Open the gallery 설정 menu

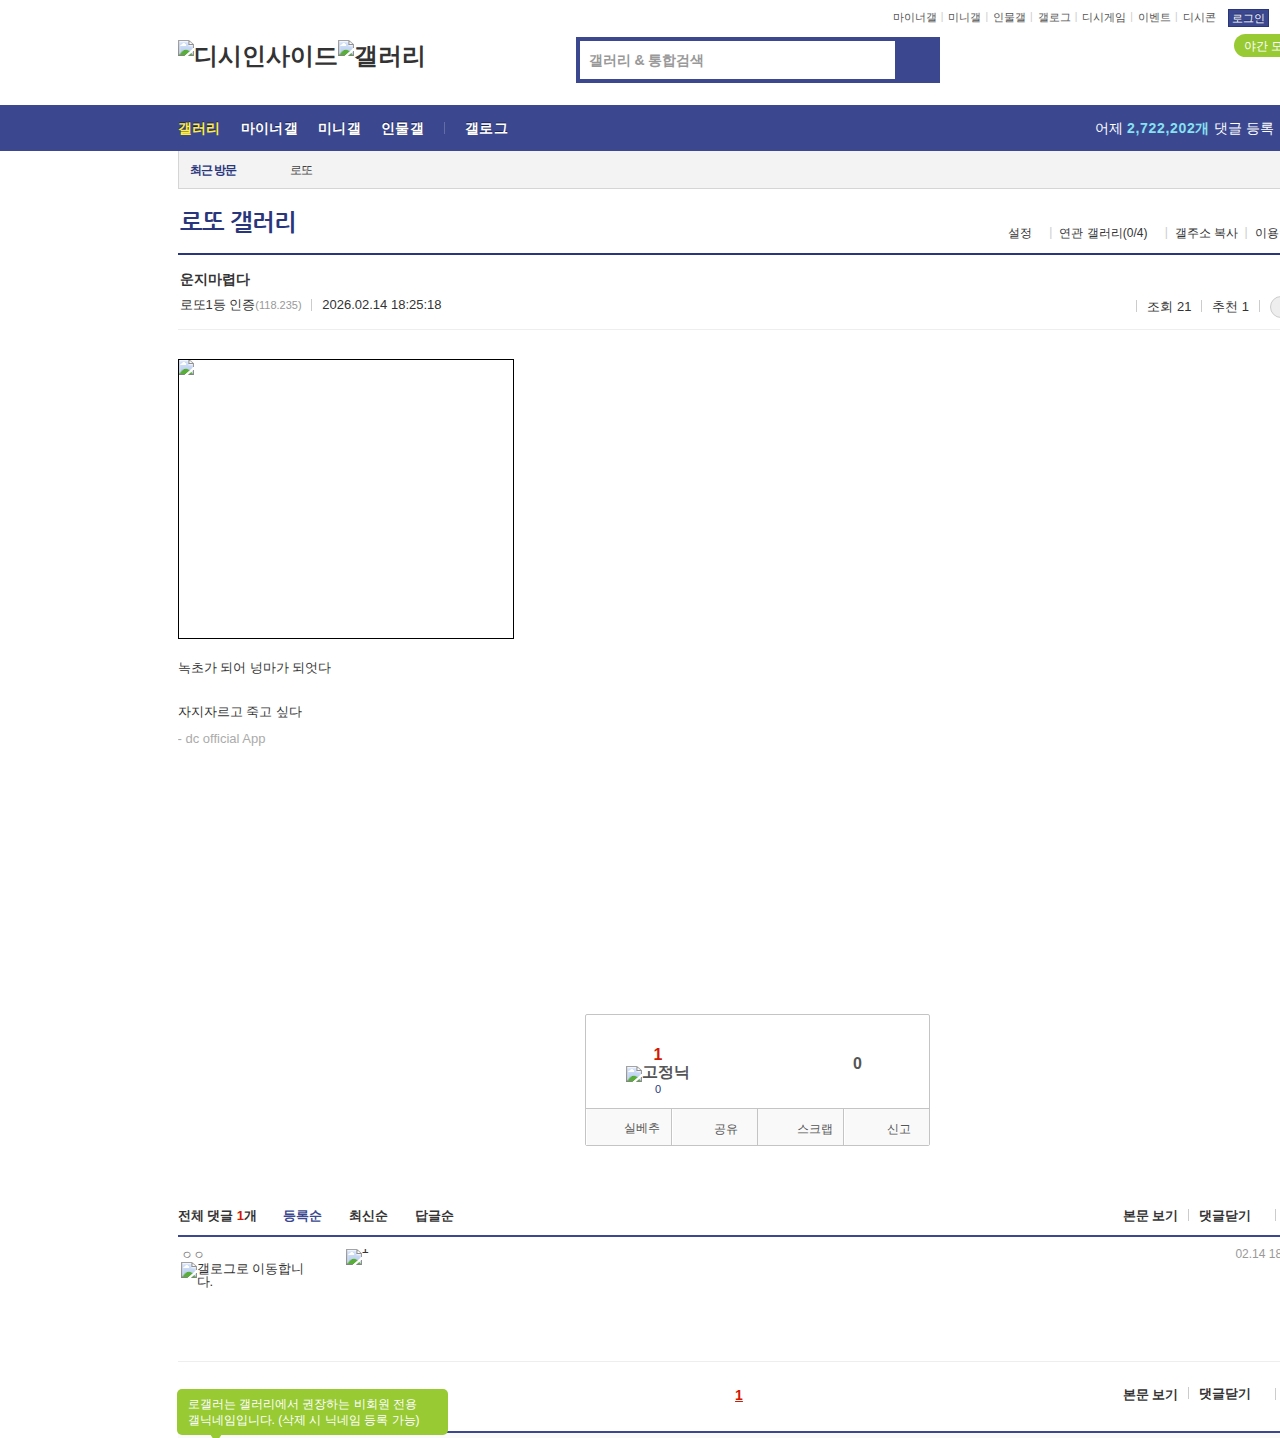[1020, 233]
